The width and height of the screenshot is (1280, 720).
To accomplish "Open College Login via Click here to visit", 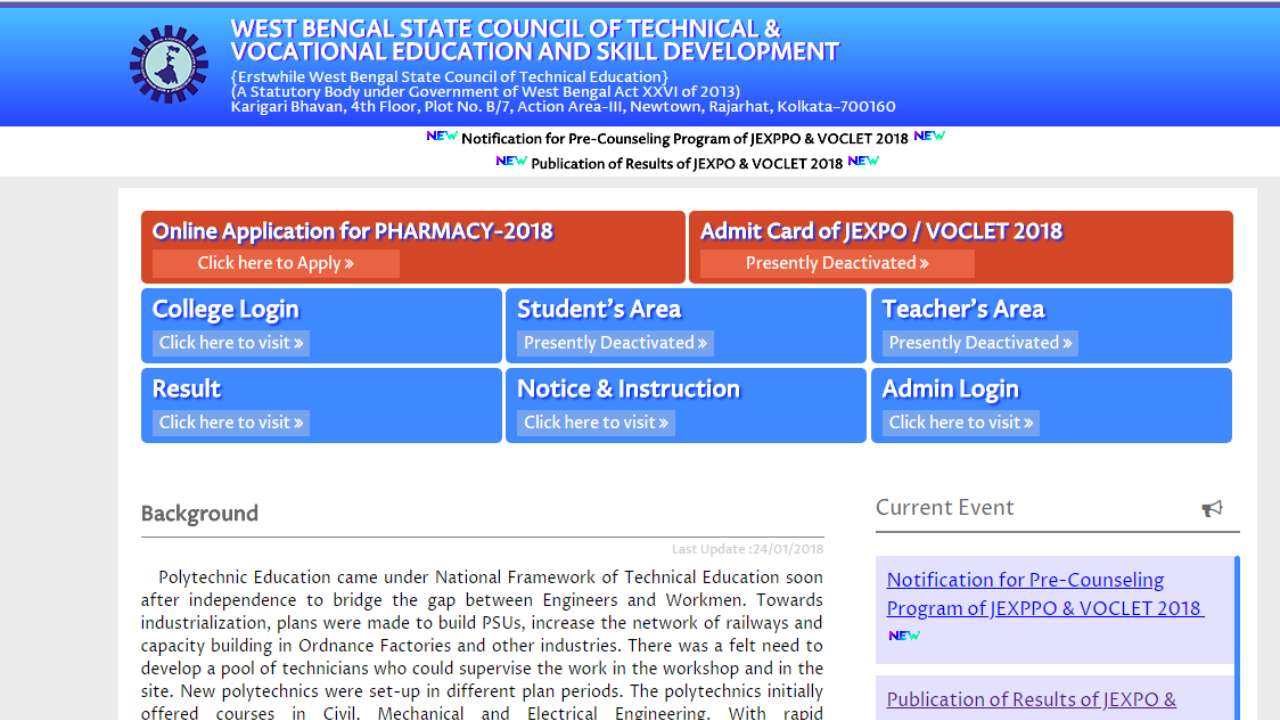I will coord(229,342).
